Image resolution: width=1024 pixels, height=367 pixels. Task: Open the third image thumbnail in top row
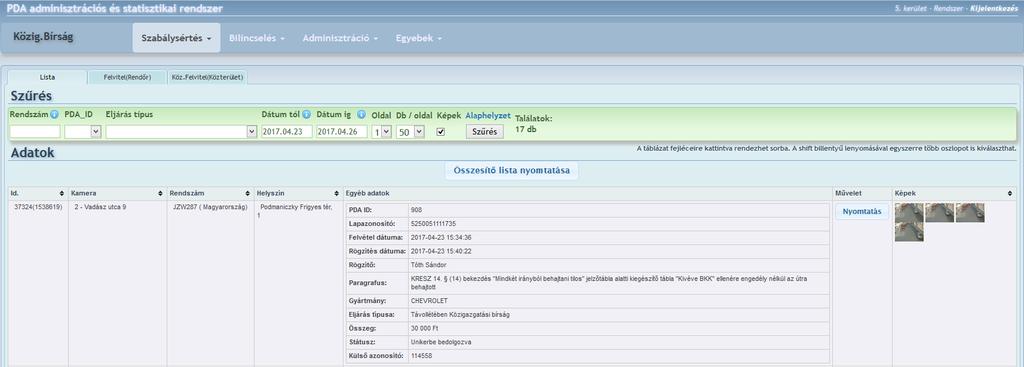pos(970,212)
